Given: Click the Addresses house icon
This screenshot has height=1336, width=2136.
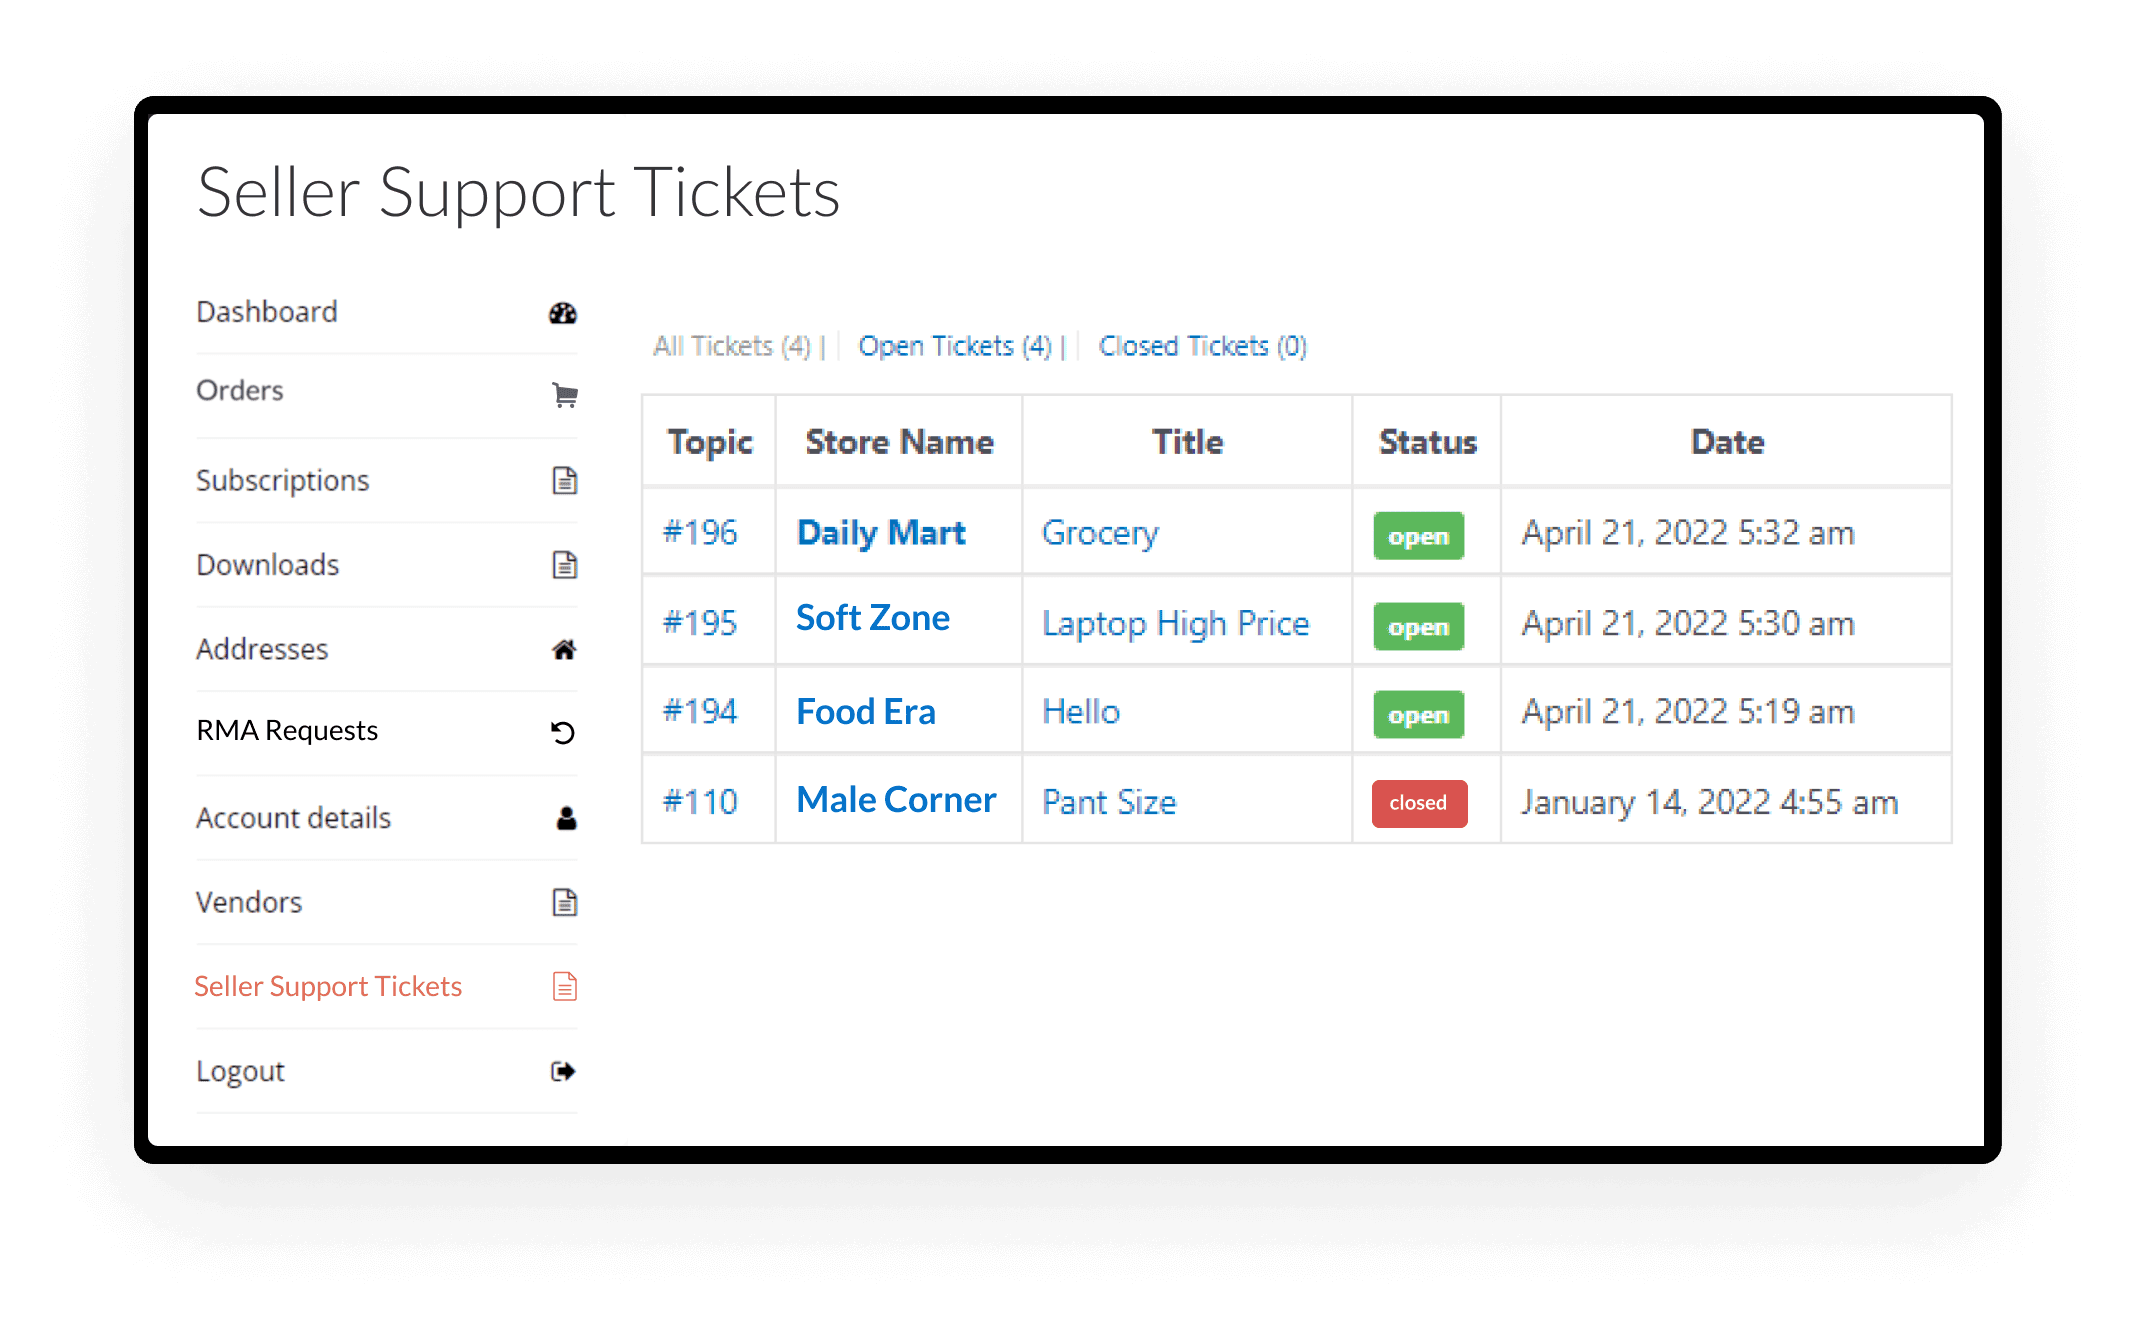Looking at the screenshot, I should point(564,650).
